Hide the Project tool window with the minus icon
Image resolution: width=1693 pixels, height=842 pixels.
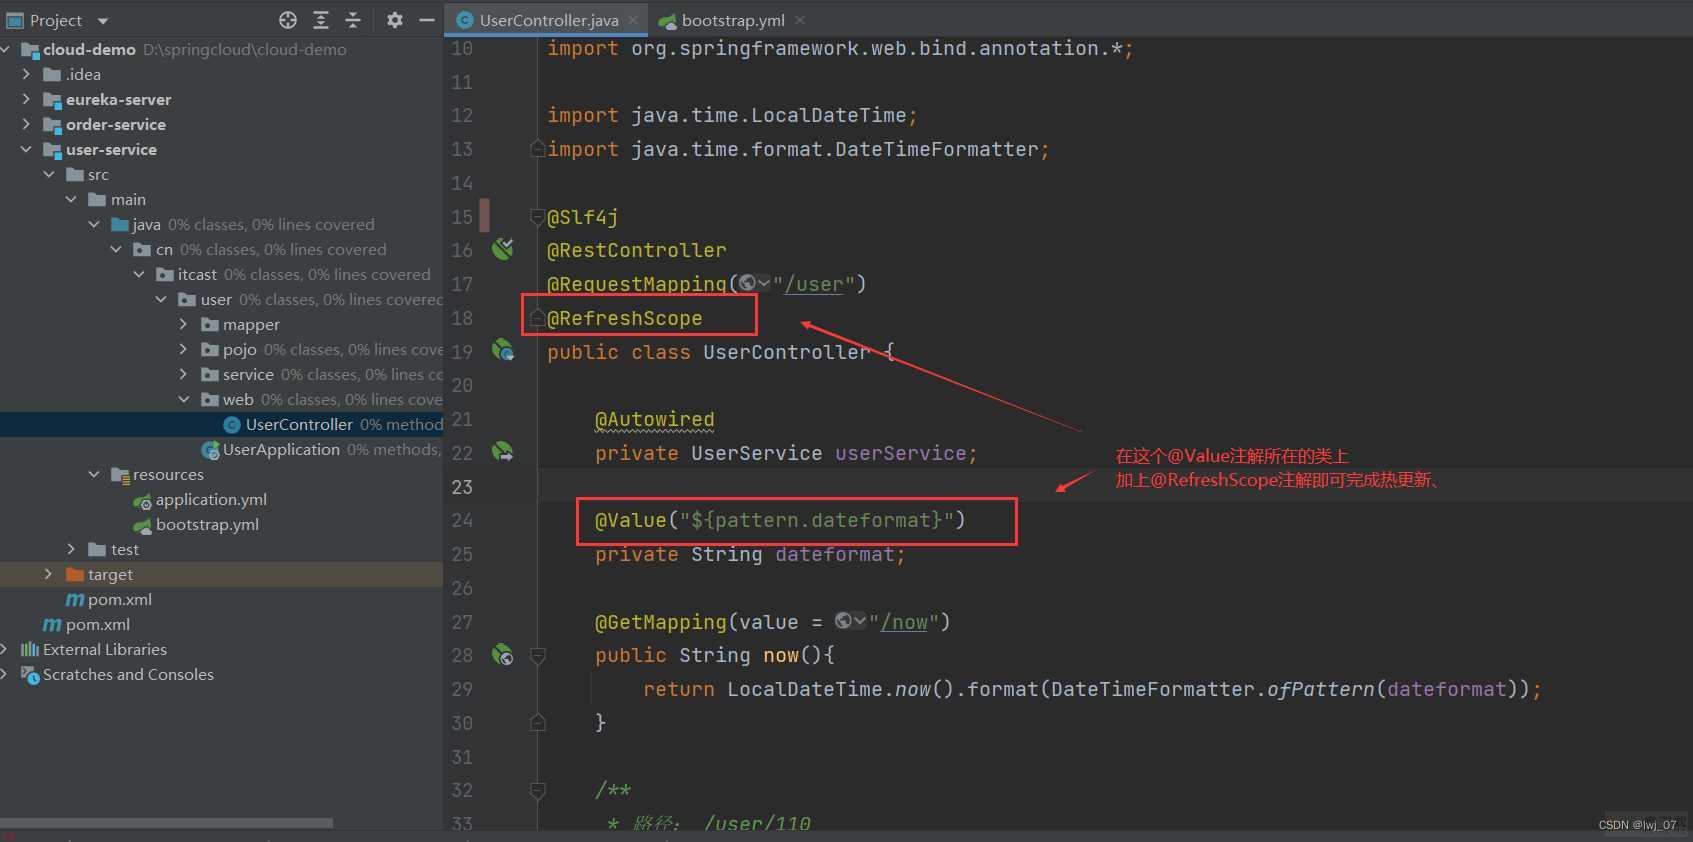tap(427, 20)
